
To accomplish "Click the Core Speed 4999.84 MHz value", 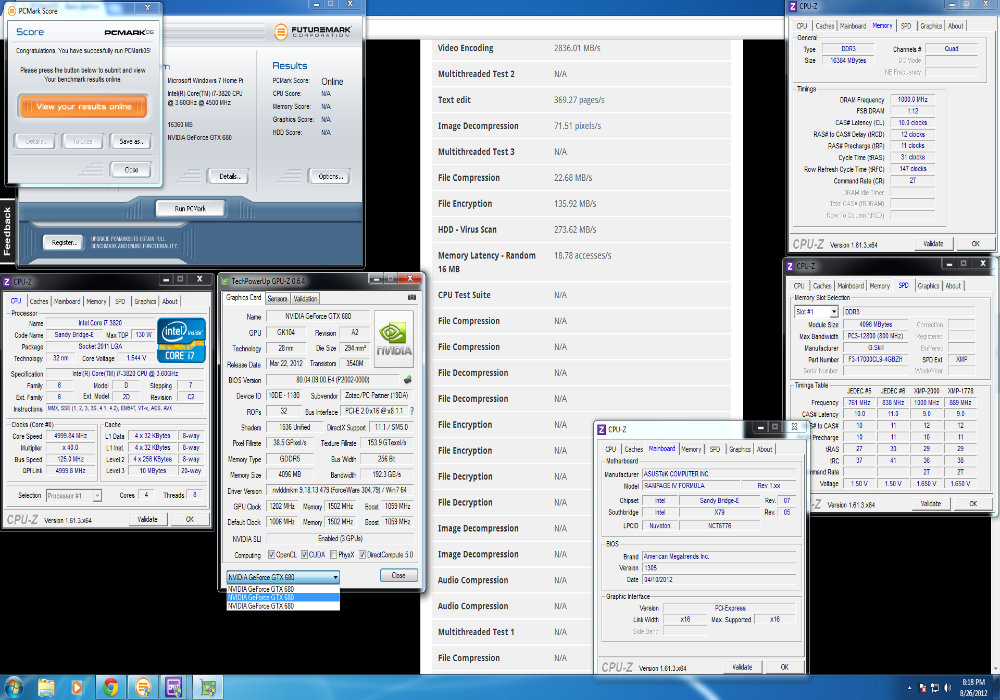I will click(71, 436).
